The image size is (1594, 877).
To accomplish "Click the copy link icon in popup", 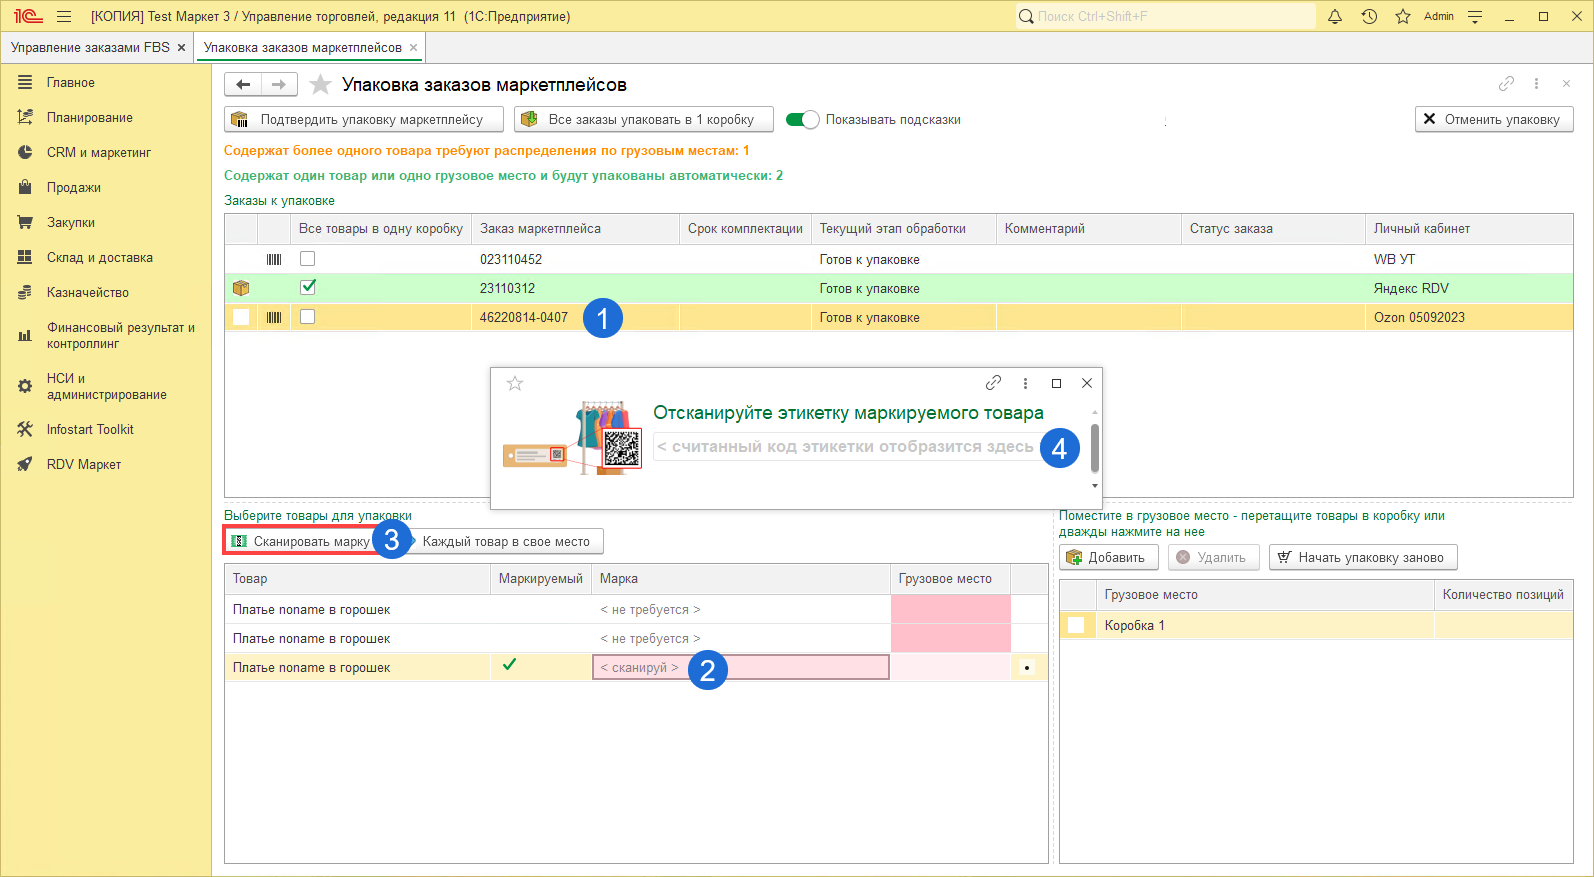I will [x=993, y=383].
